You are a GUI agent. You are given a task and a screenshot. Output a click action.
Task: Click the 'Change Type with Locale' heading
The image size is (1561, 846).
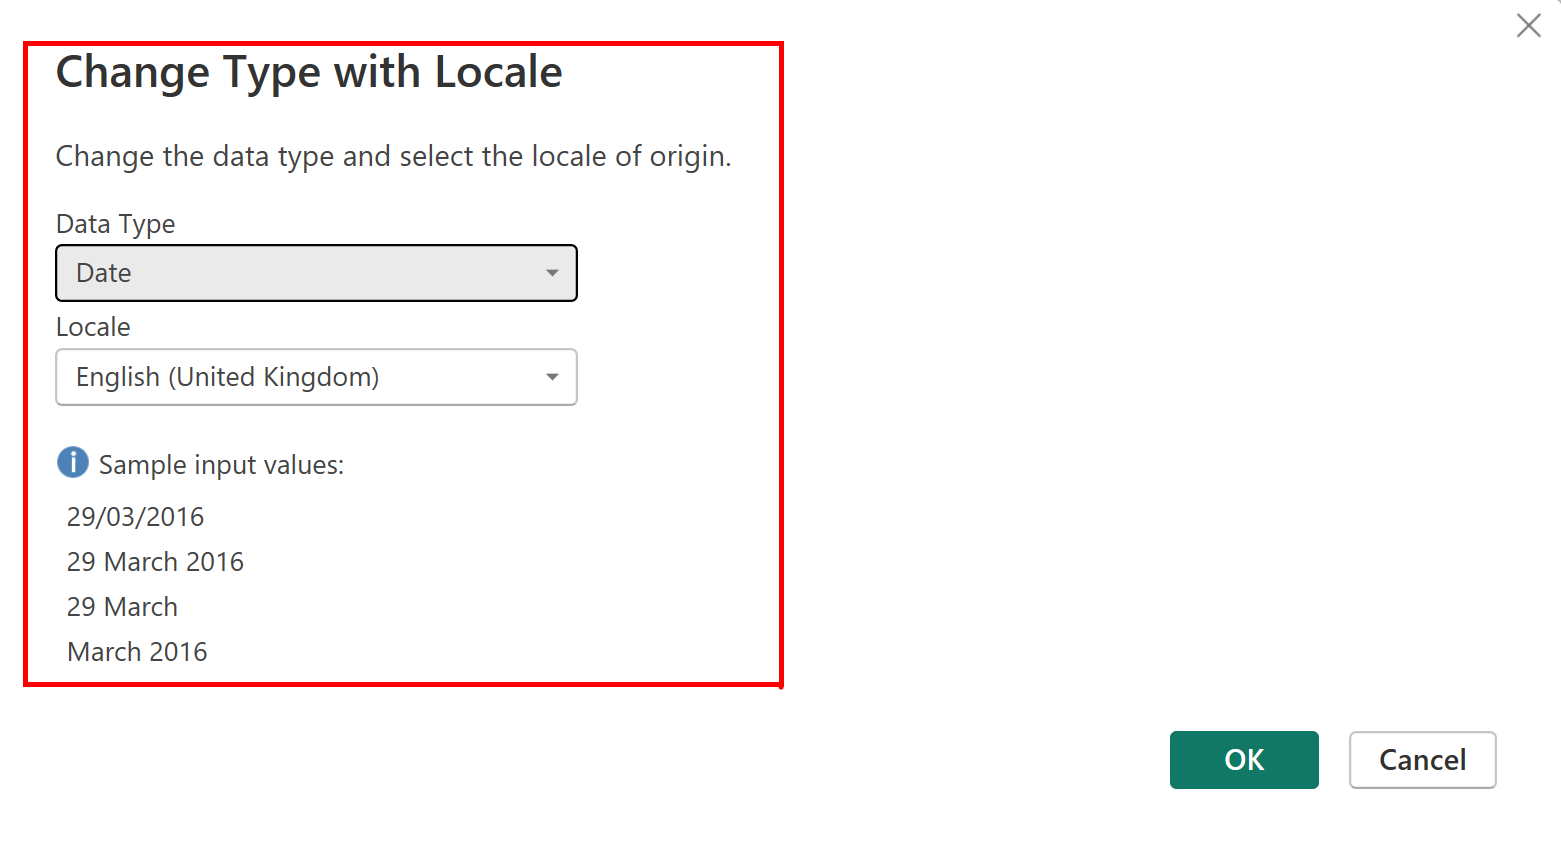[309, 73]
